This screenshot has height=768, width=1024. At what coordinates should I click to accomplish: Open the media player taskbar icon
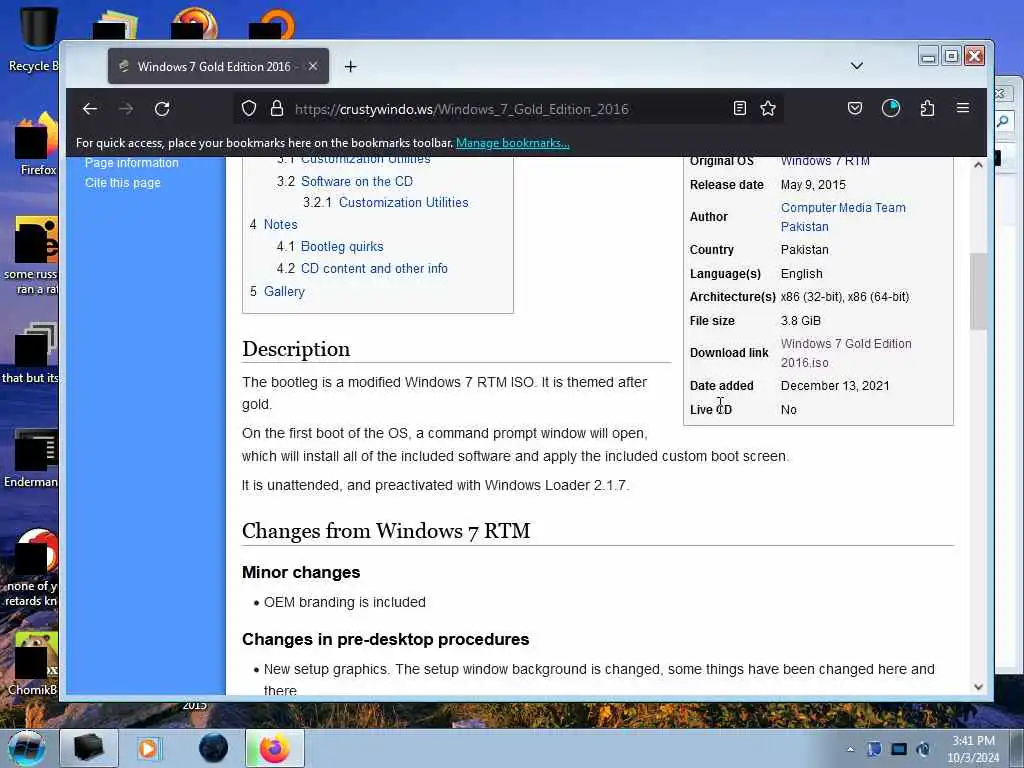tap(148, 748)
